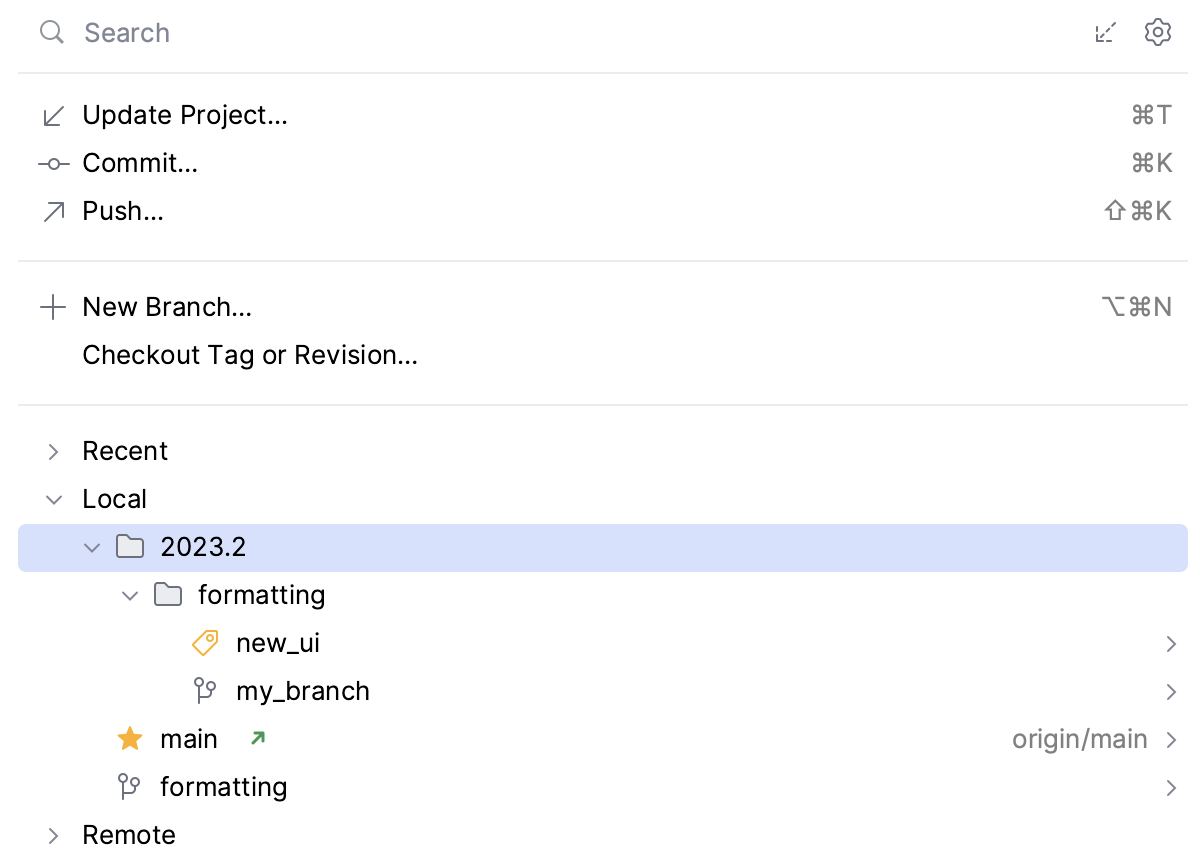Click the settings gear icon
The image size is (1200, 860).
pos(1157,32)
